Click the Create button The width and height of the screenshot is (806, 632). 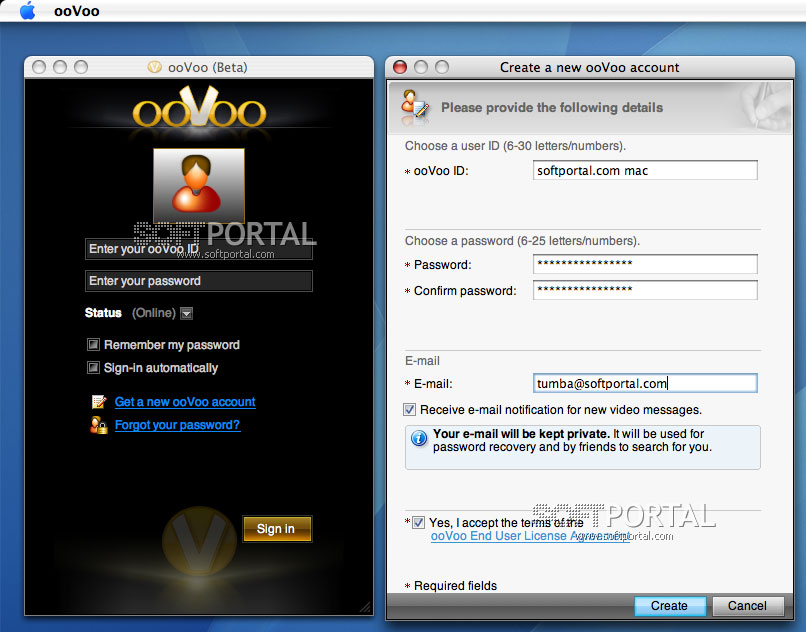[x=670, y=606]
